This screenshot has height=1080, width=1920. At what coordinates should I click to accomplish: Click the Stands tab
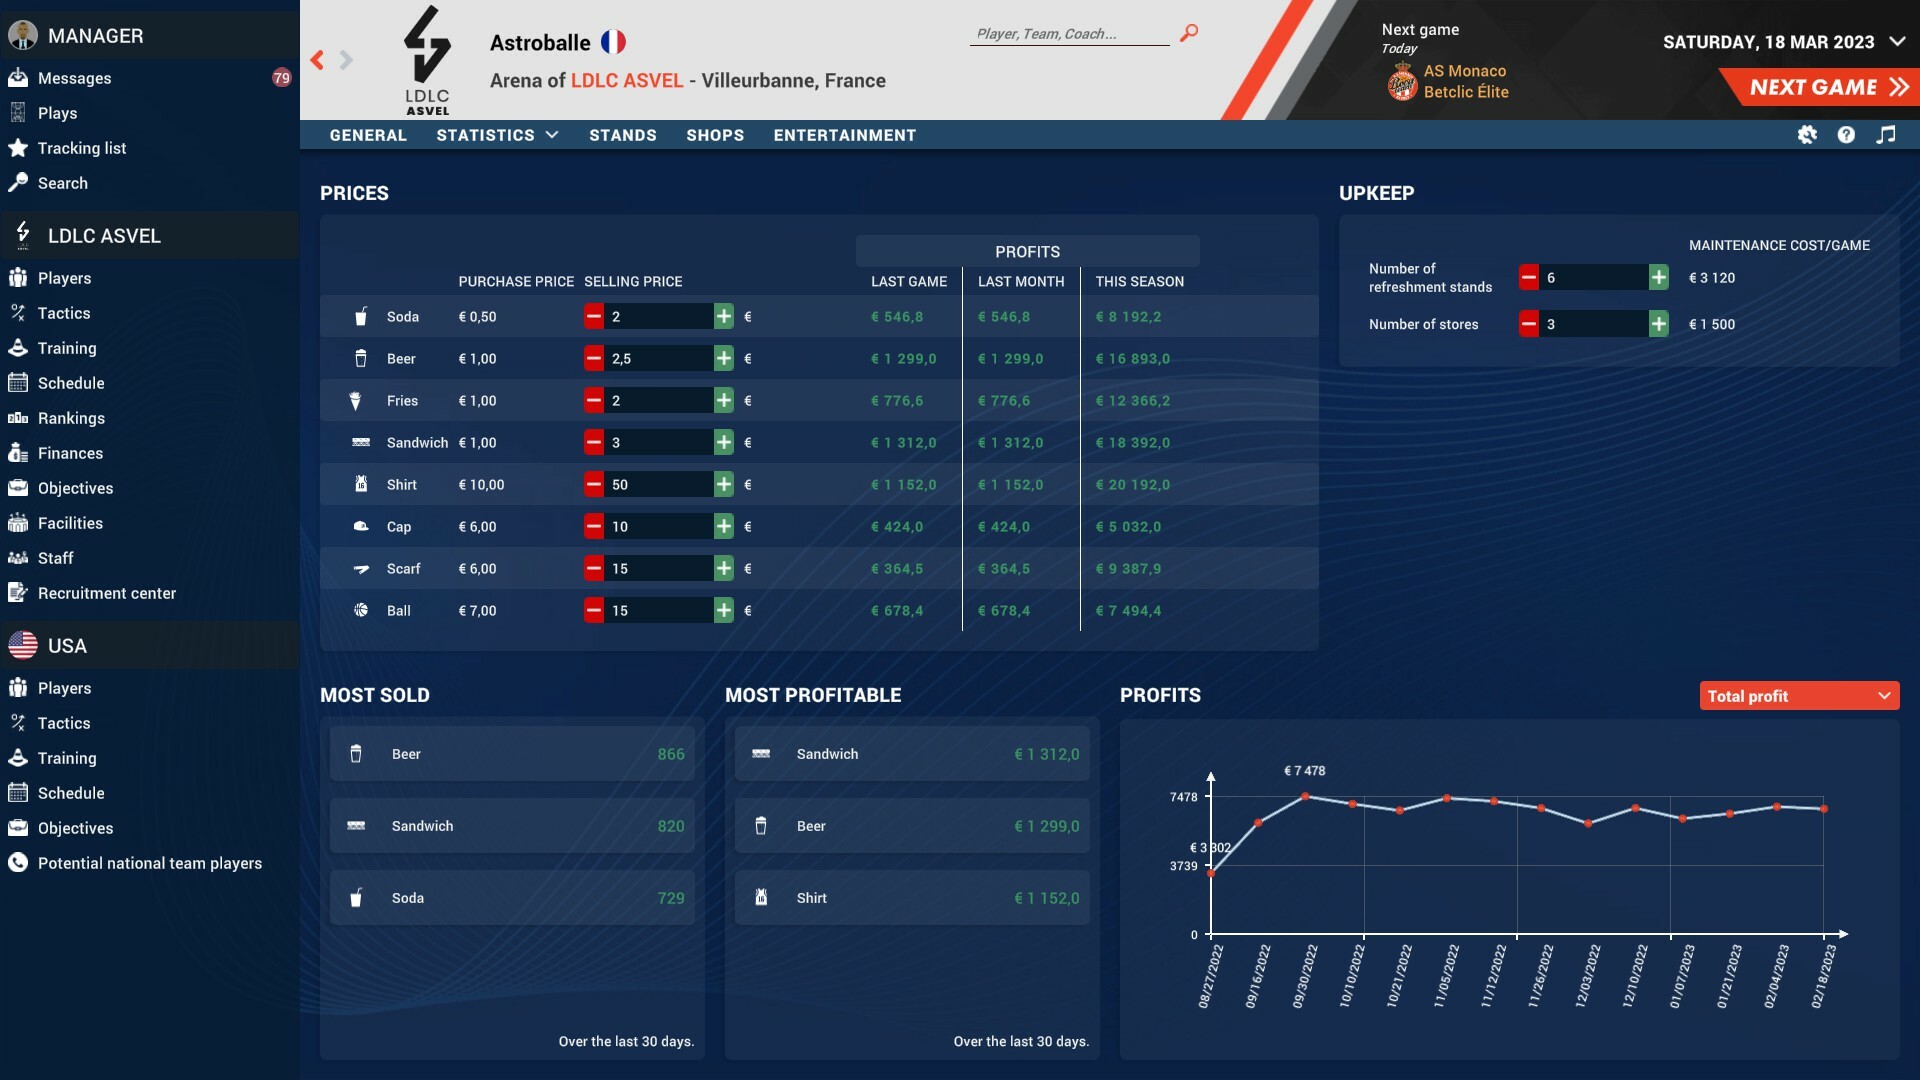pos(622,135)
